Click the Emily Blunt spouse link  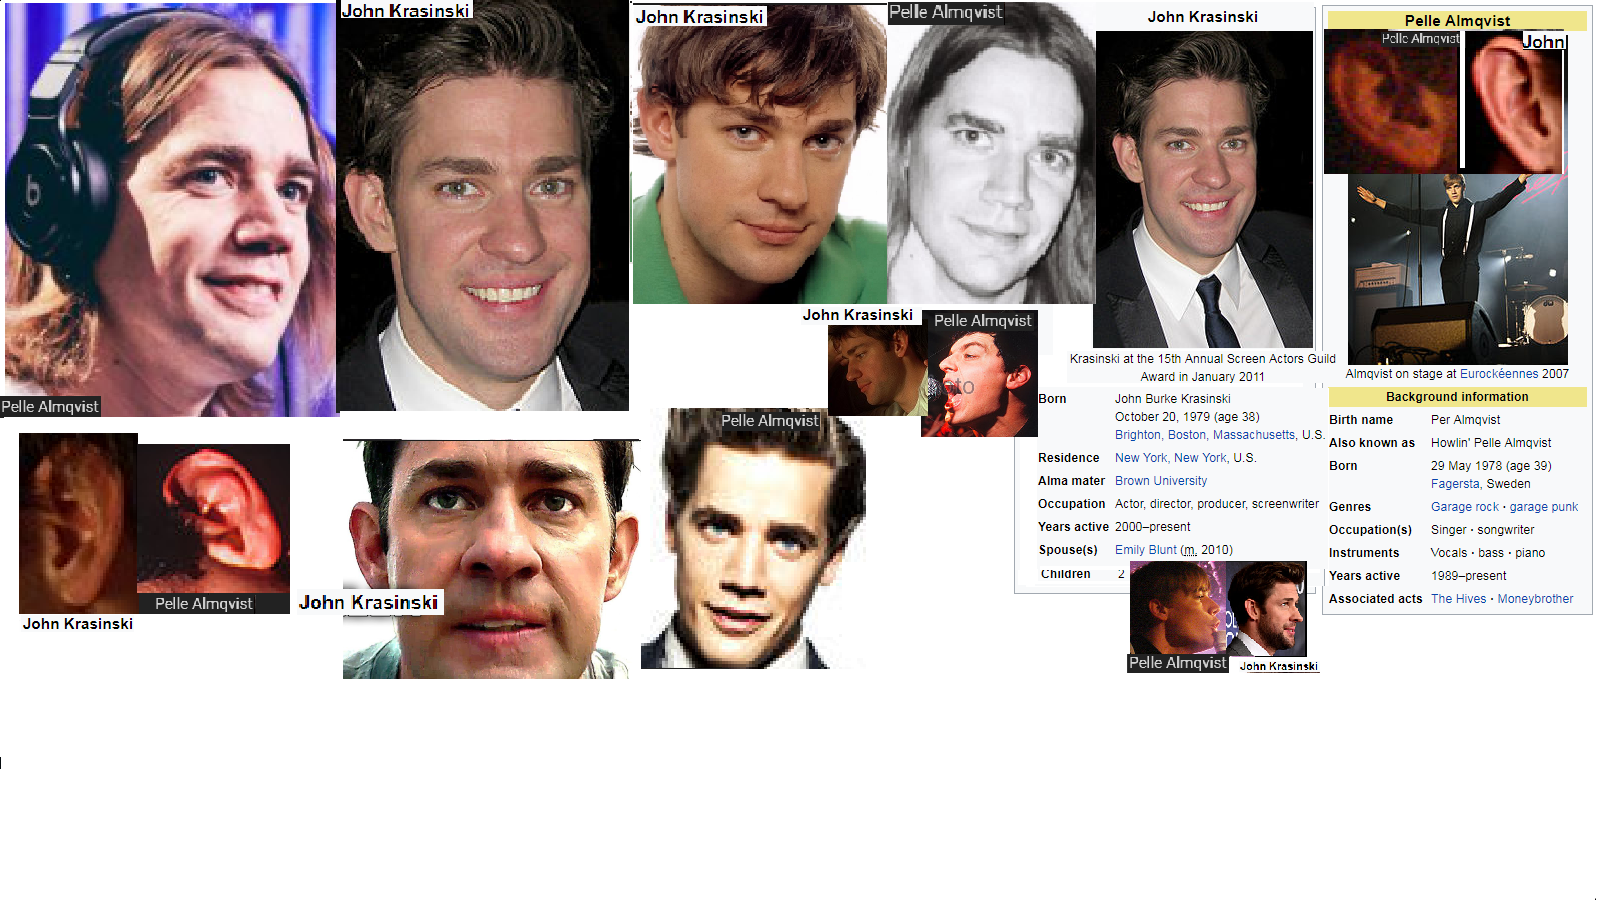[1145, 550]
